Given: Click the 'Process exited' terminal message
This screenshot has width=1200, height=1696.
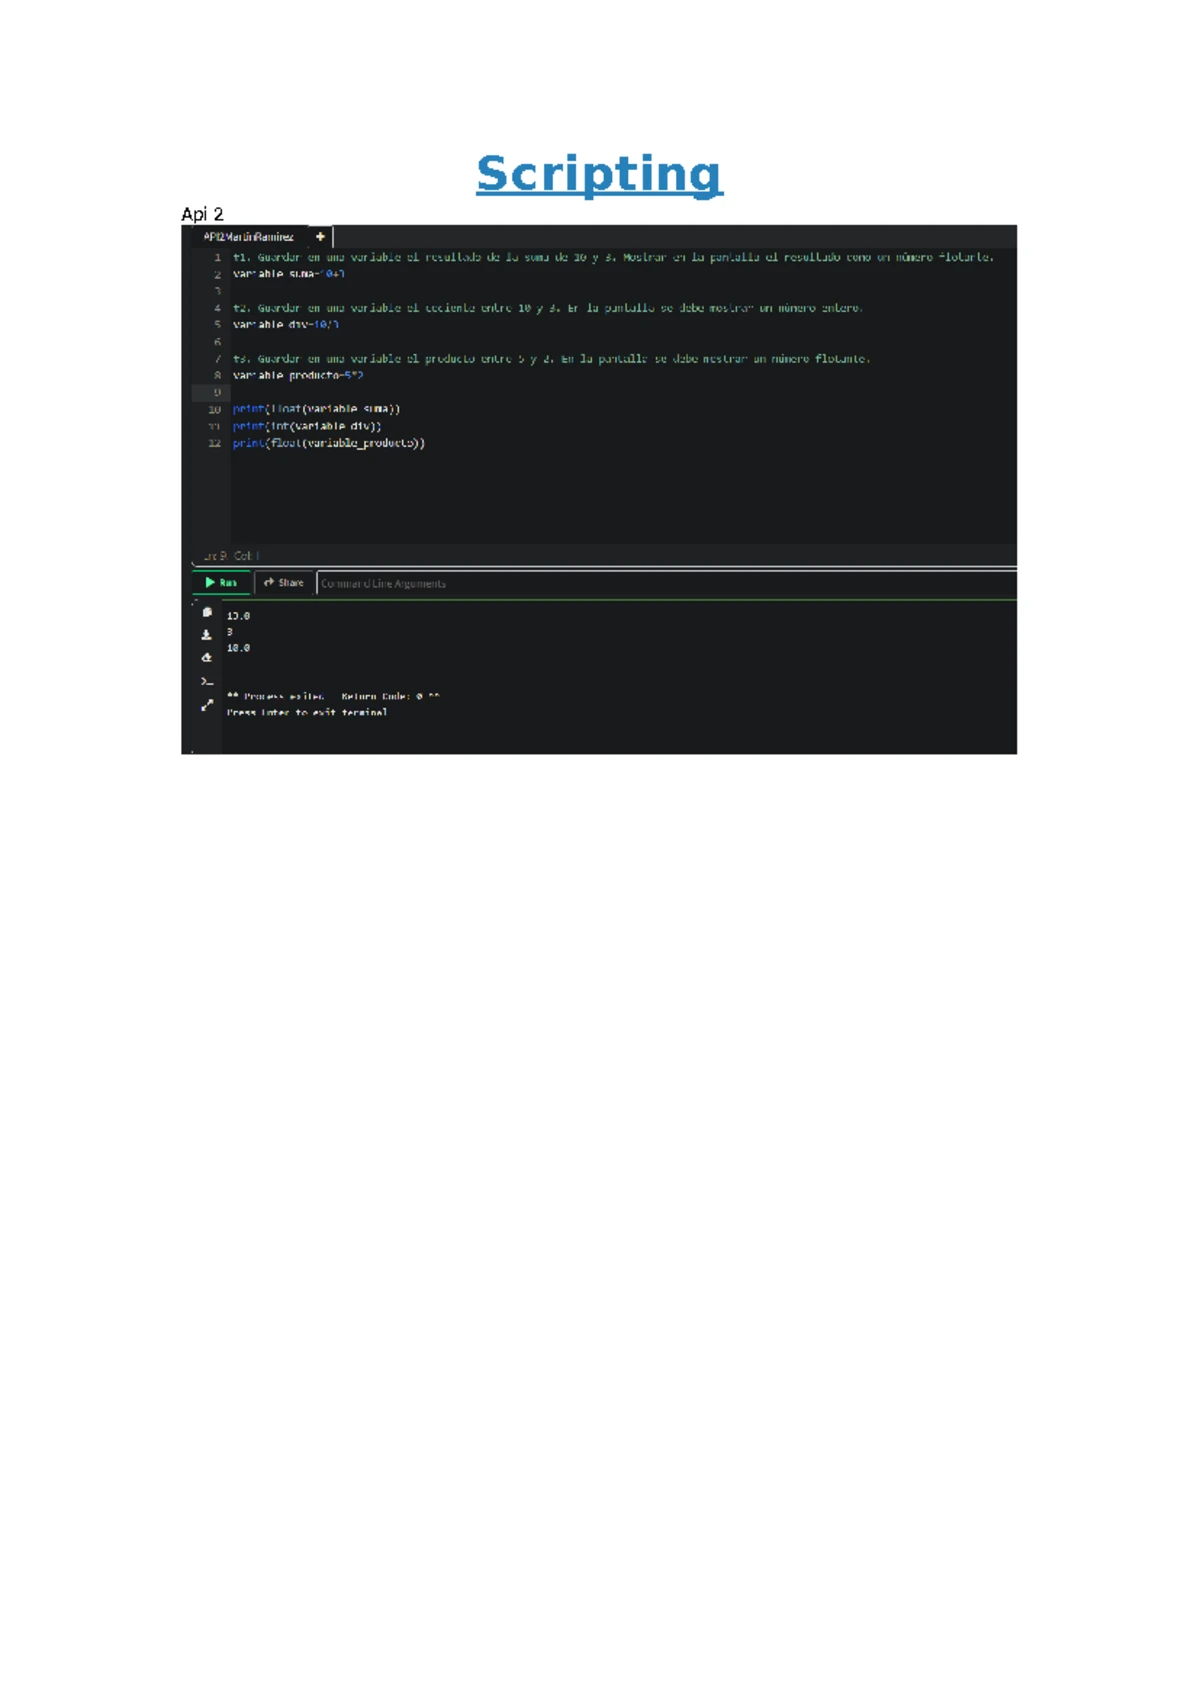Looking at the screenshot, I should click(333, 696).
